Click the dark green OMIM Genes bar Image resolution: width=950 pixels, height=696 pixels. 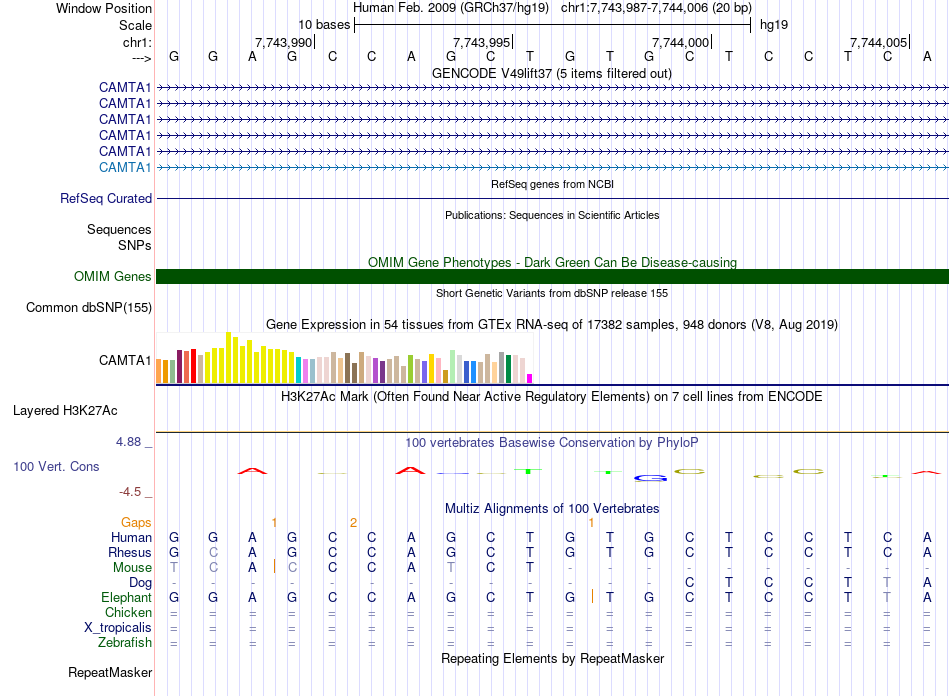(552, 276)
